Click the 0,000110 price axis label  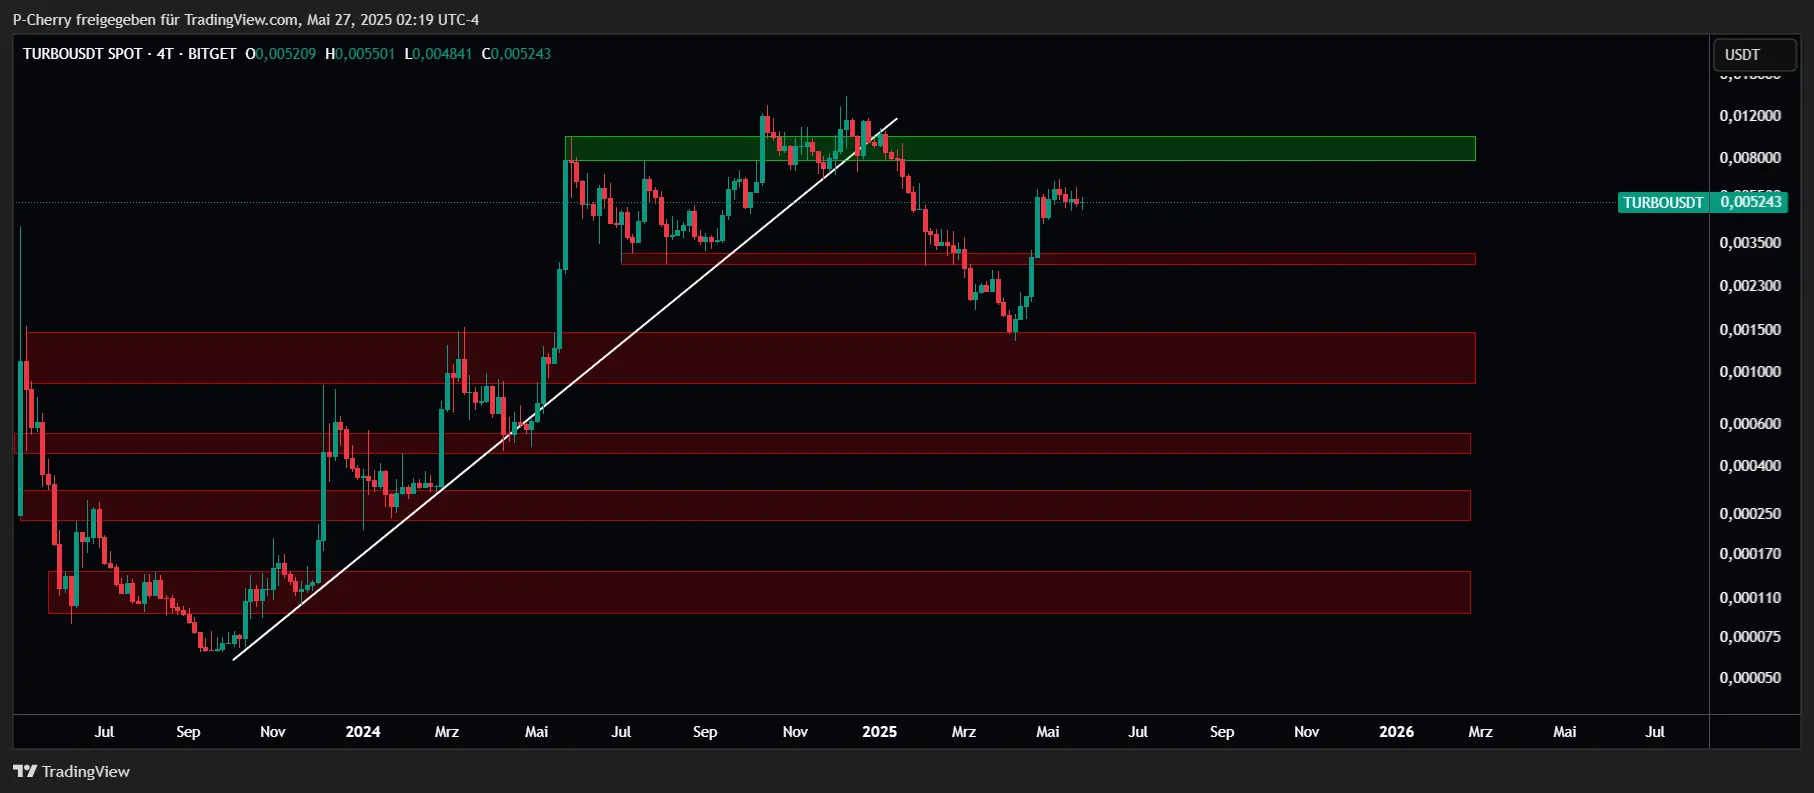click(x=1750, y=598)
